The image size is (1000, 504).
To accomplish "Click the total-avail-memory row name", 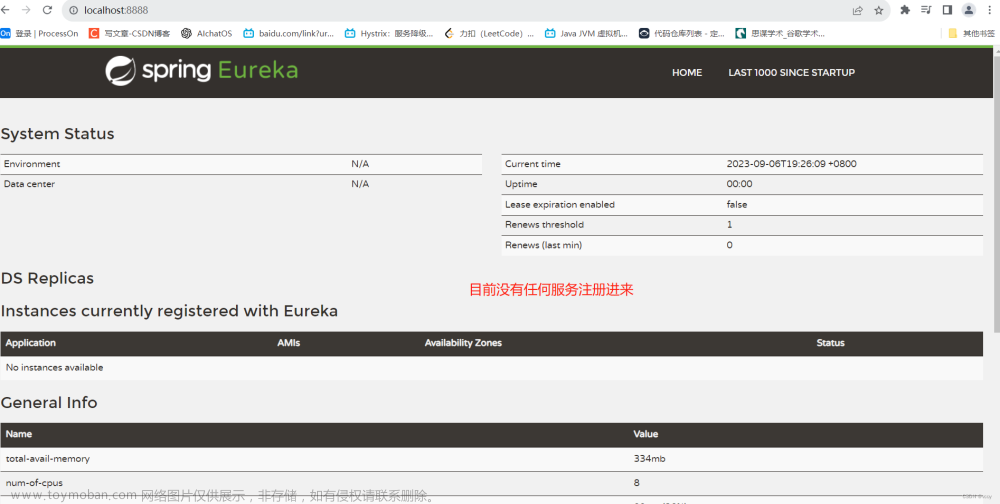I will (48, 459).
